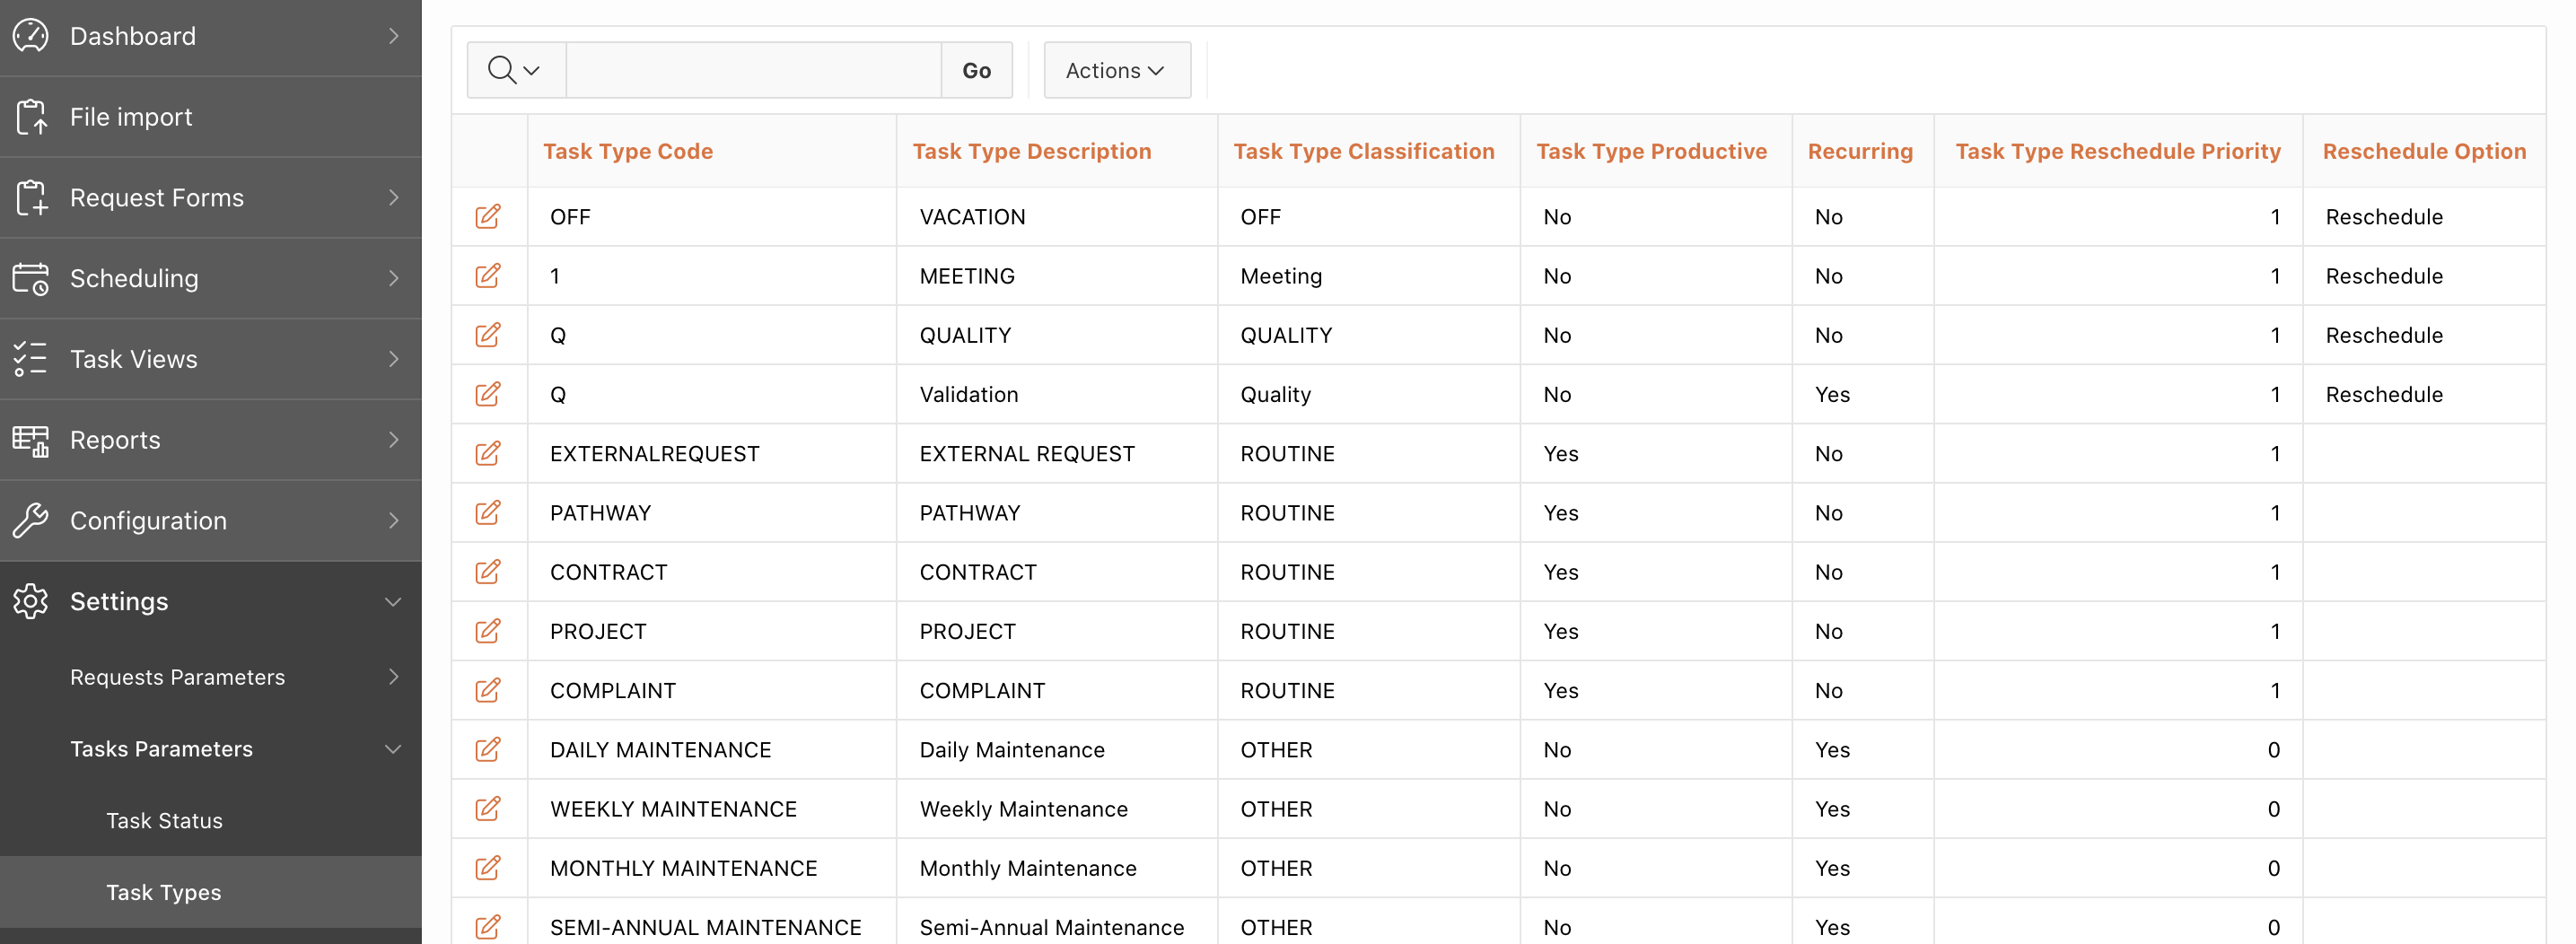2576x944 pixels.
Task: Edit the Weekly Maintenance row
Action: point(488,809)
